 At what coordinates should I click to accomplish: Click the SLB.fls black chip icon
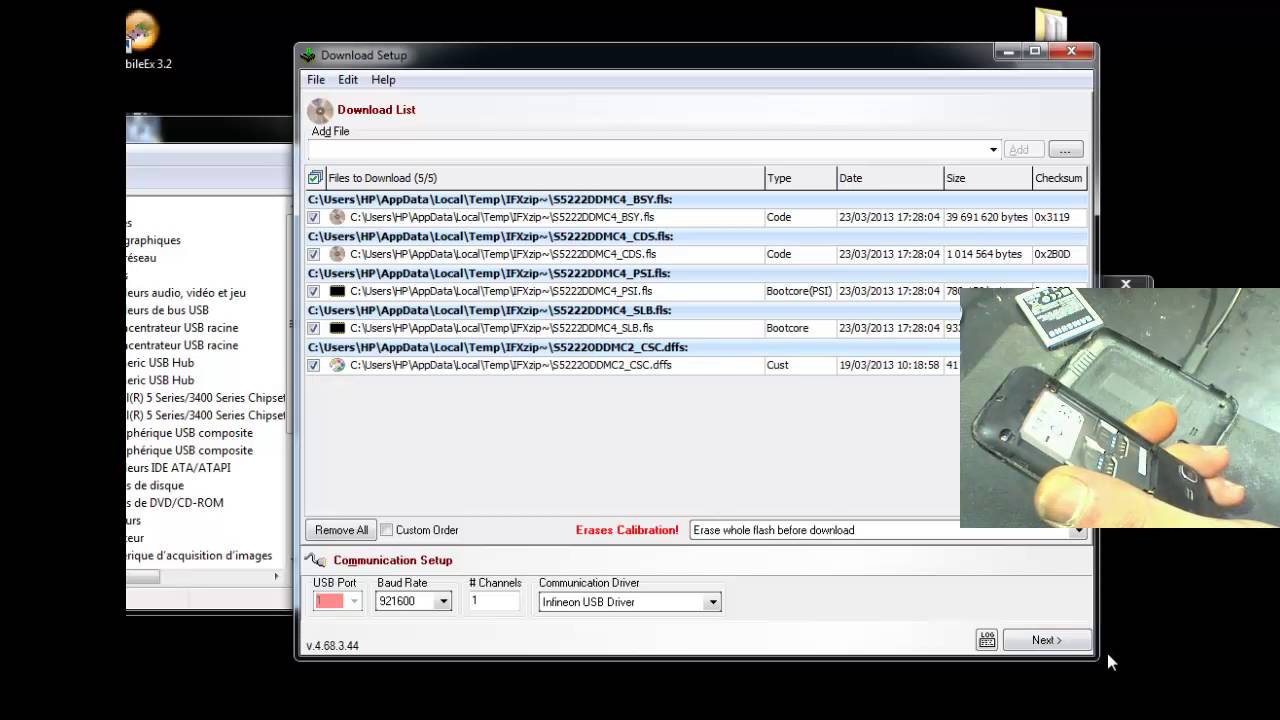337,328
